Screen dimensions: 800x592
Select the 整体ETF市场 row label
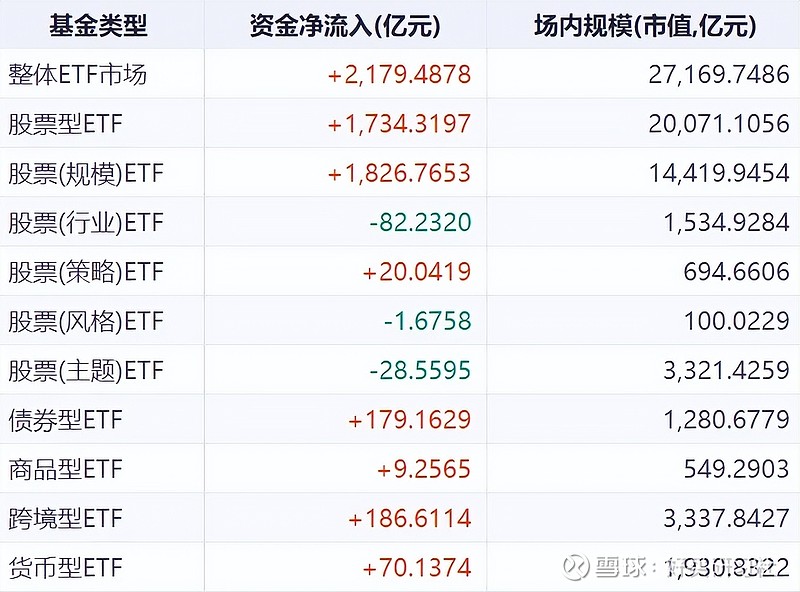[77, 75]
